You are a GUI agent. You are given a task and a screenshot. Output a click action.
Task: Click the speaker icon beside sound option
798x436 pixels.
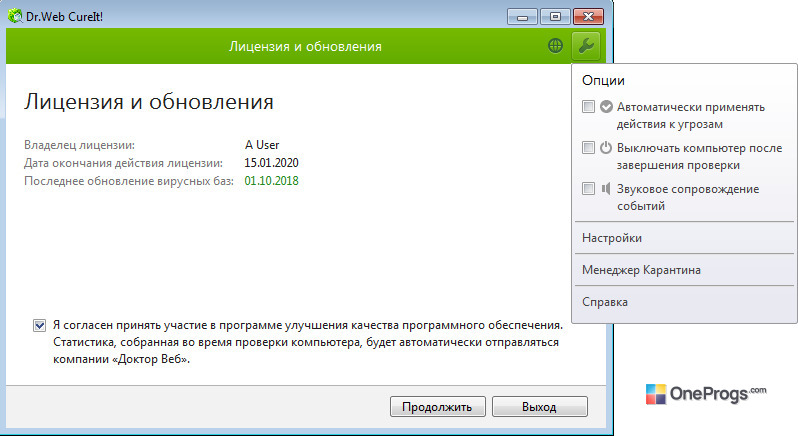606,189
